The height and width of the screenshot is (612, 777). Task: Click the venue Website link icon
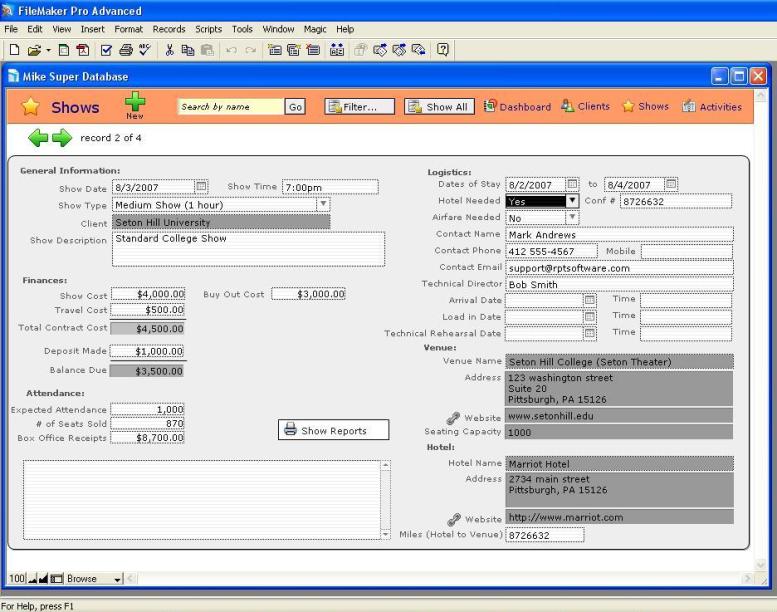pyautogui.click(x=453, y=418)
